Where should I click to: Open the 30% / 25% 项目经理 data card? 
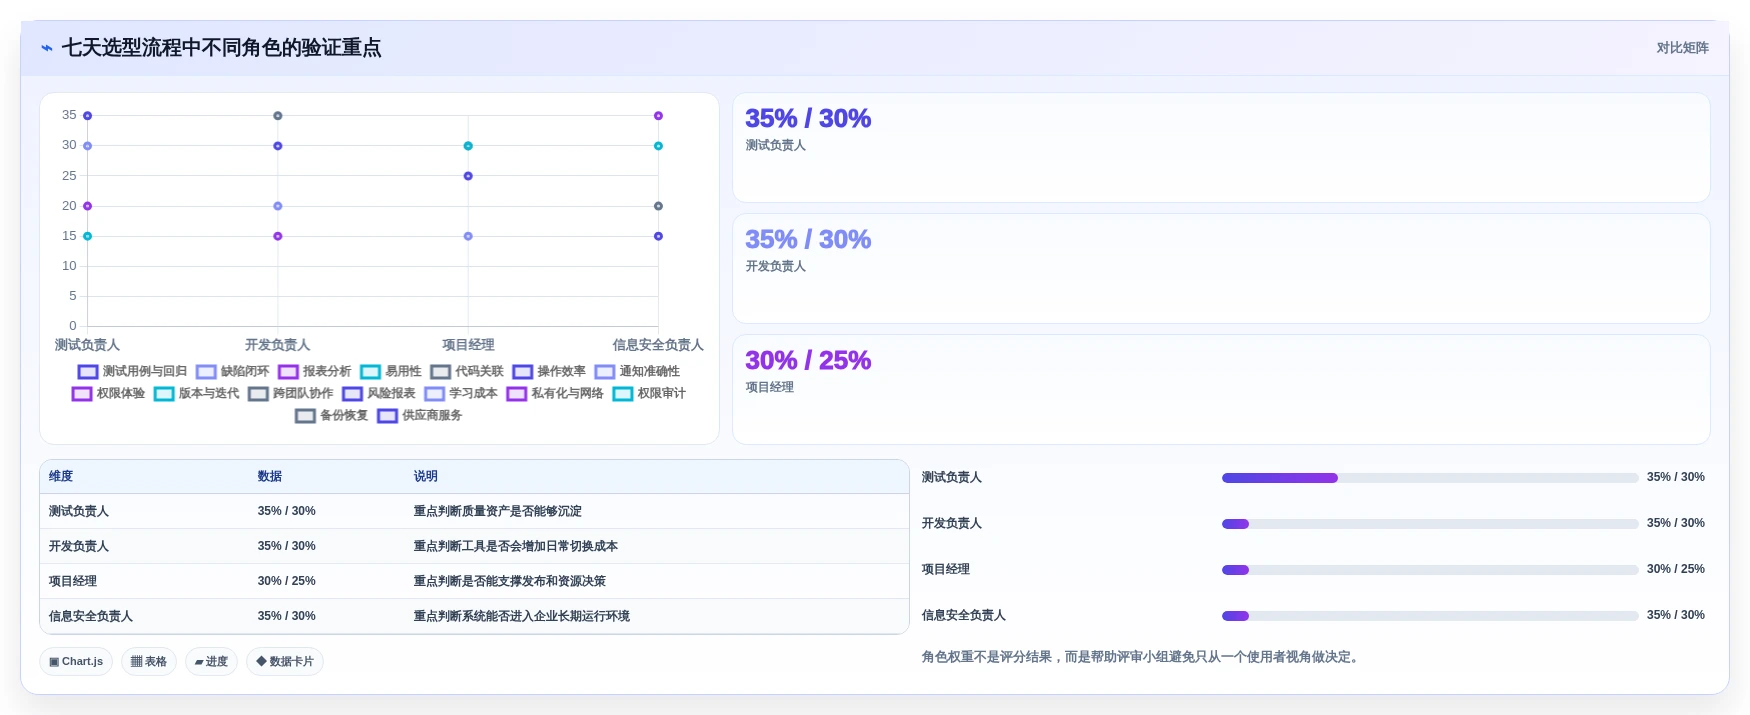(1221, 390)
